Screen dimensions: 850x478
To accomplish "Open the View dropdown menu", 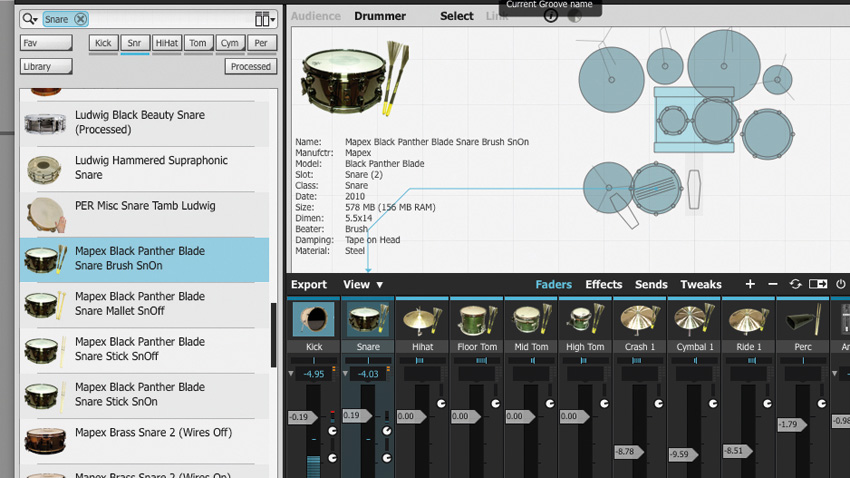I will click(x=363, y=285).
